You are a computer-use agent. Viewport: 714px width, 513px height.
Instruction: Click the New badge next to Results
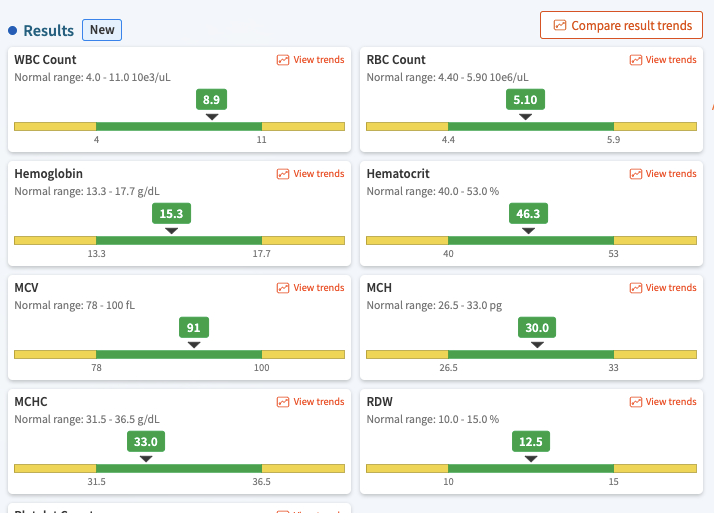(102, 30)
